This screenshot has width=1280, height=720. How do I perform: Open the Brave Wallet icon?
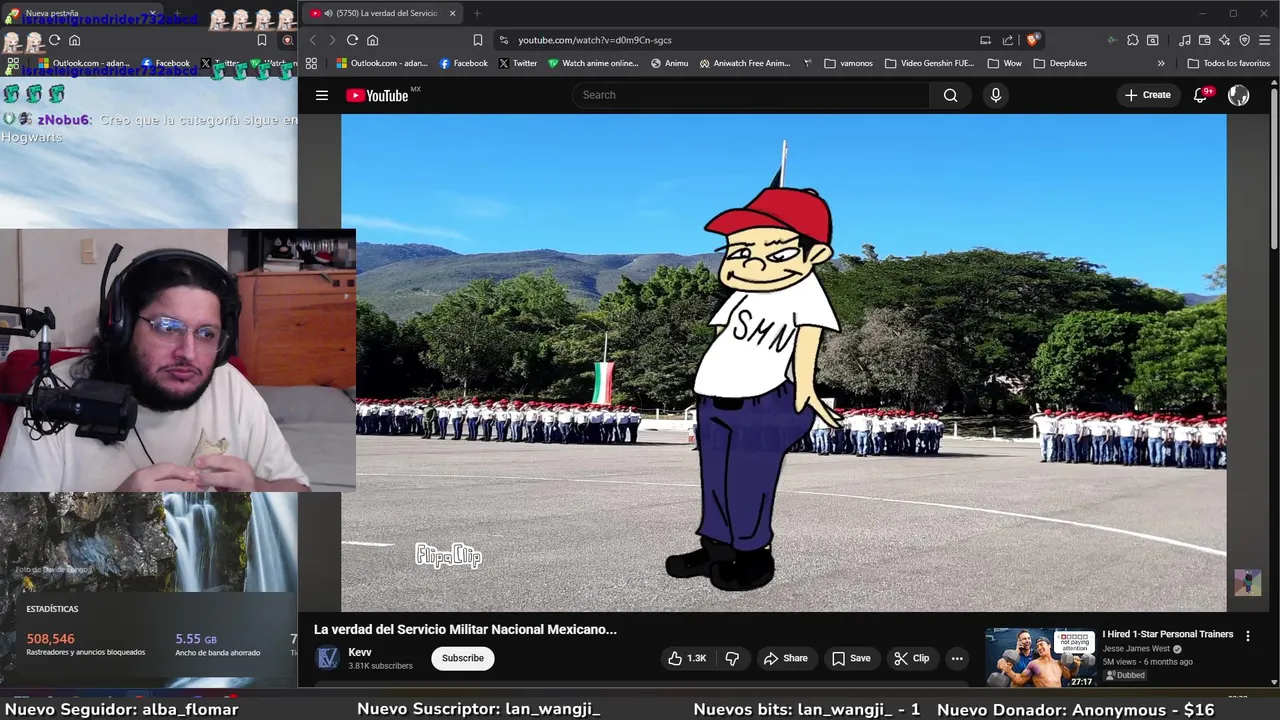pos(1204,40)
